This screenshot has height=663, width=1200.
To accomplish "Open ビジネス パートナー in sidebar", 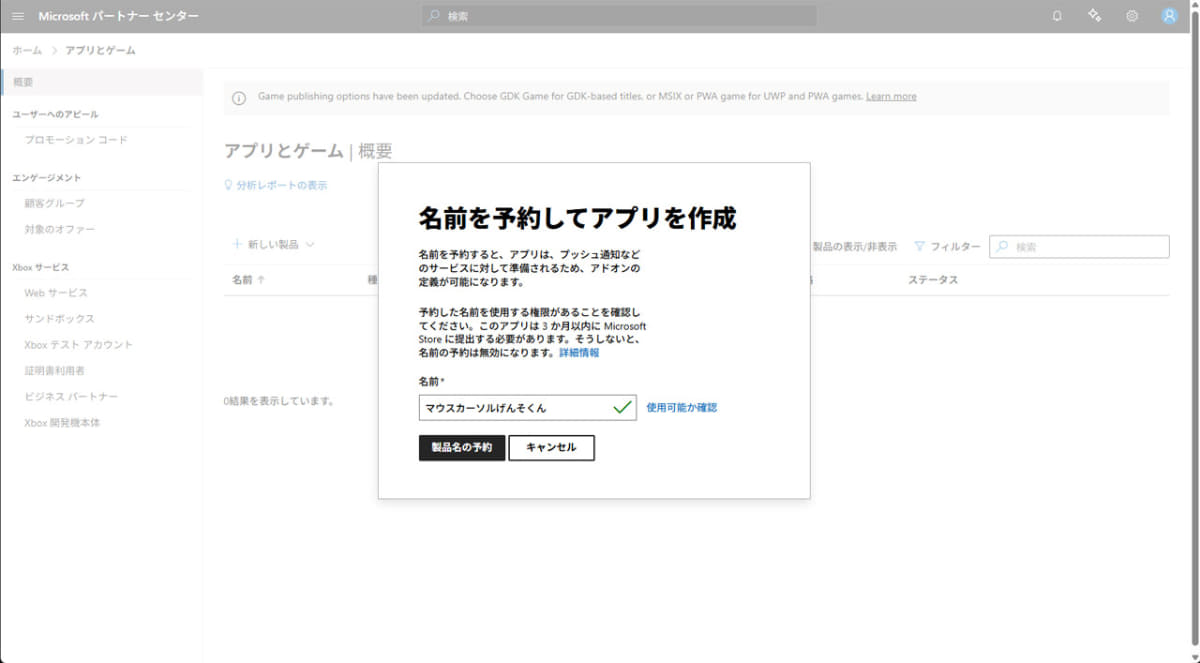I will tap(71, 396).
